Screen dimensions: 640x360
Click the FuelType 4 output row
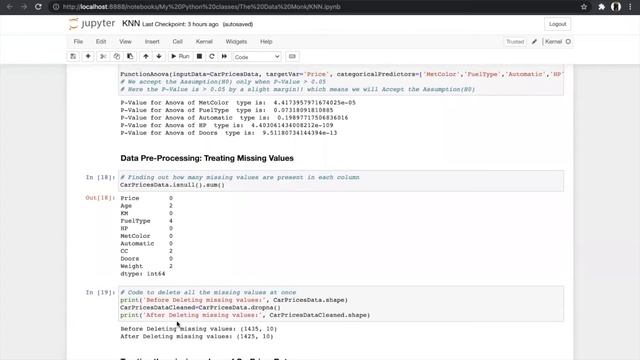coord(146,221)
